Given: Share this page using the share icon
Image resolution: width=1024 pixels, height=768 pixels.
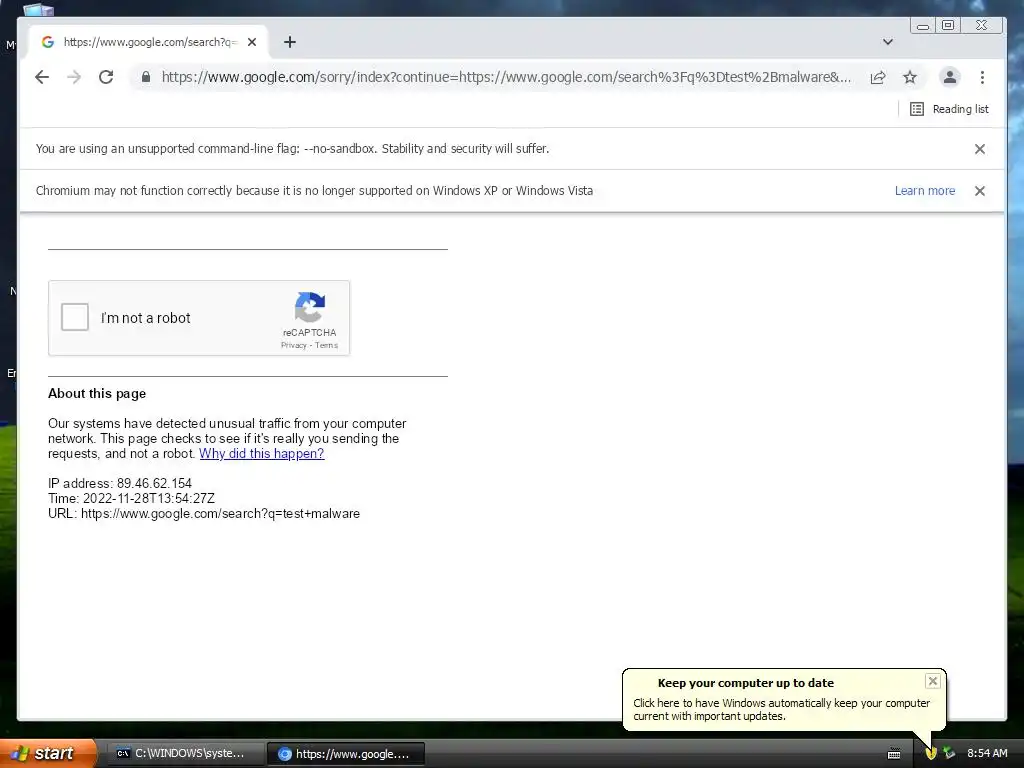Looking at the screenshot, I should click(878, 77).
